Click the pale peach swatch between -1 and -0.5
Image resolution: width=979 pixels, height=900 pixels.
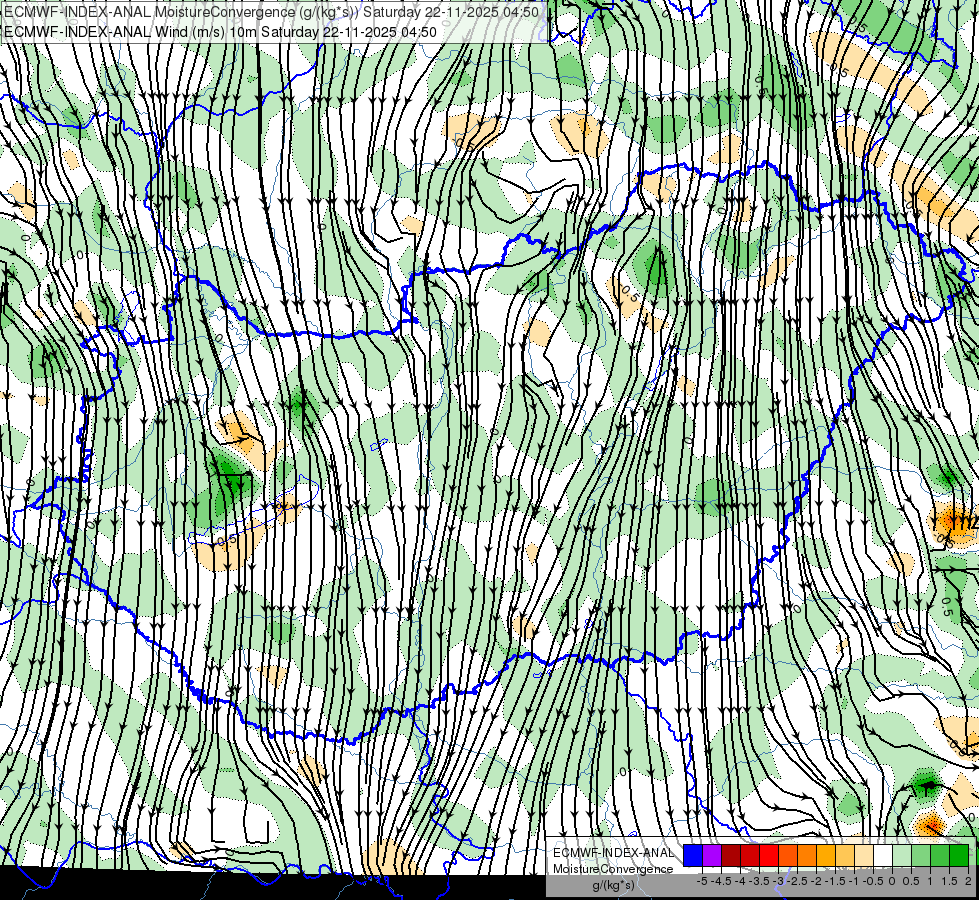863,855
